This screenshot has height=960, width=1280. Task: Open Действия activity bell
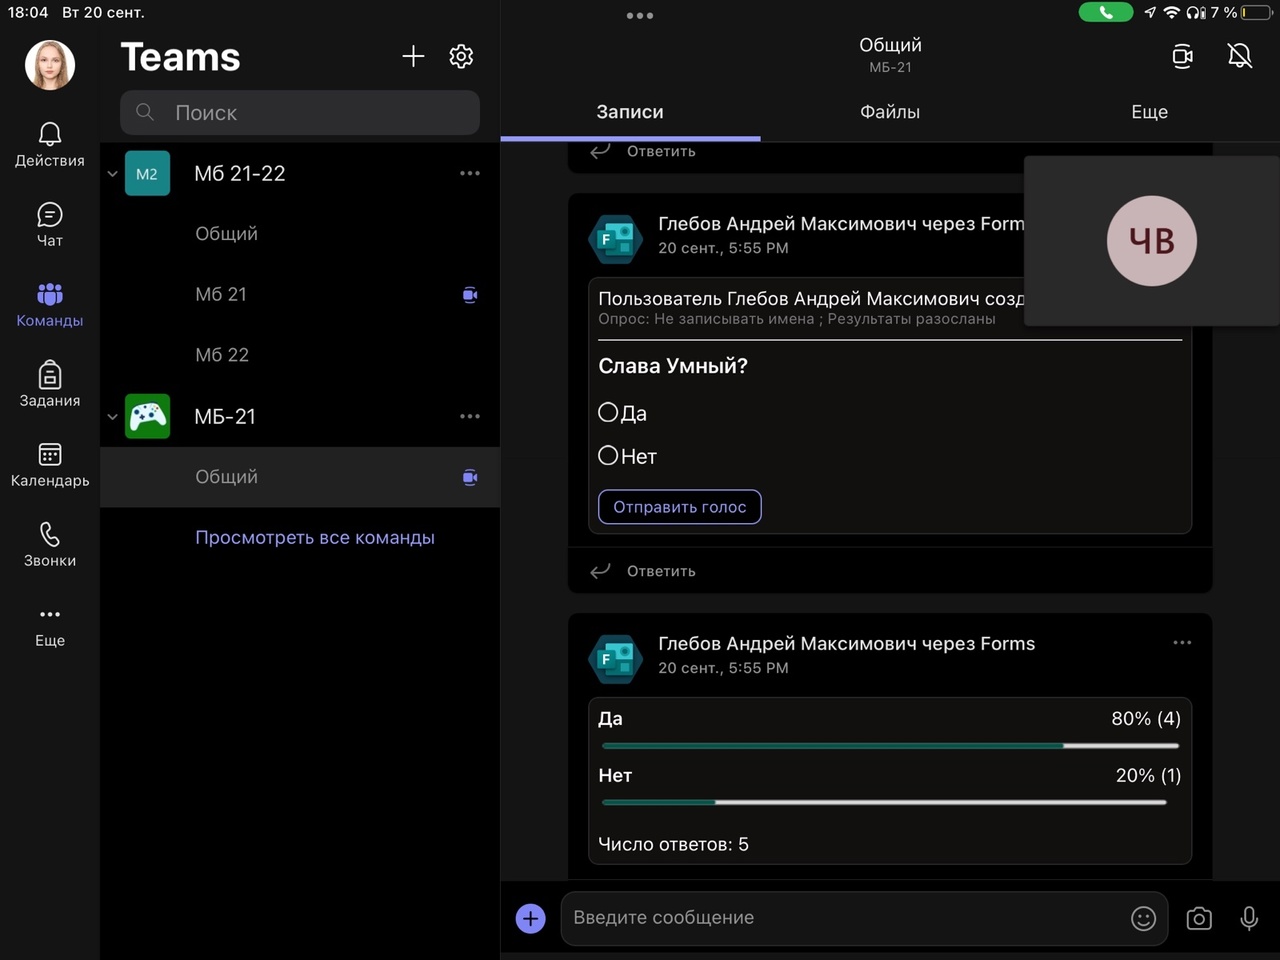[50, 145]
